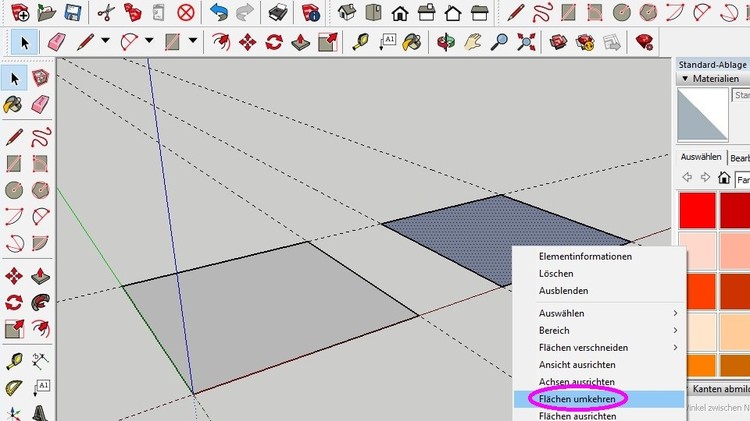Click the Zoom Extents icon
This screenshot has height=421, width=750.
pos(526,42)
